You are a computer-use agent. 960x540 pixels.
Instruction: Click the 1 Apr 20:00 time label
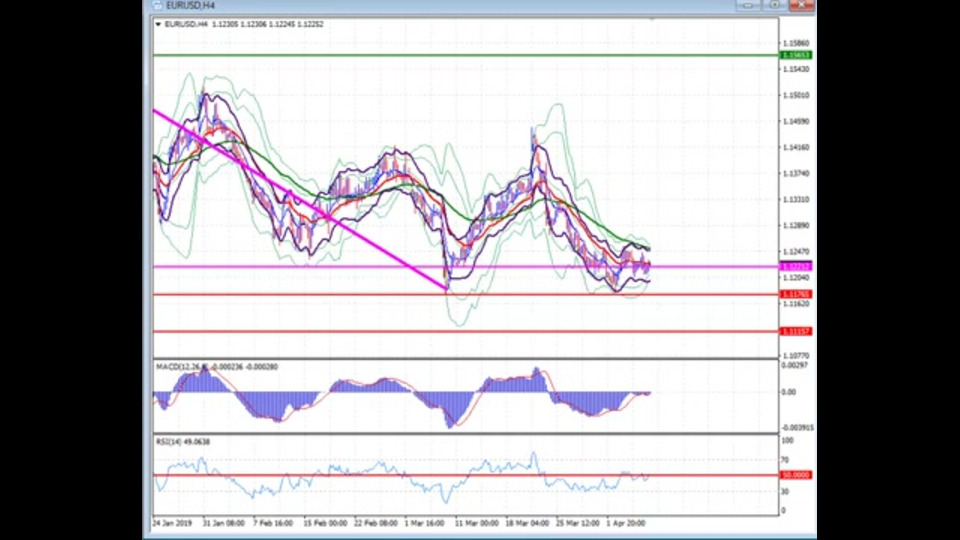tap(626, 523)
